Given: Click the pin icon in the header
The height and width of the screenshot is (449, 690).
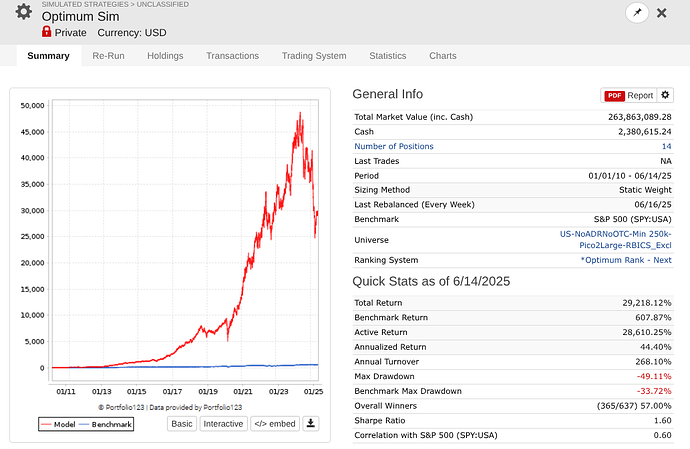Looking at the screenshot, I should pos(637,13).
